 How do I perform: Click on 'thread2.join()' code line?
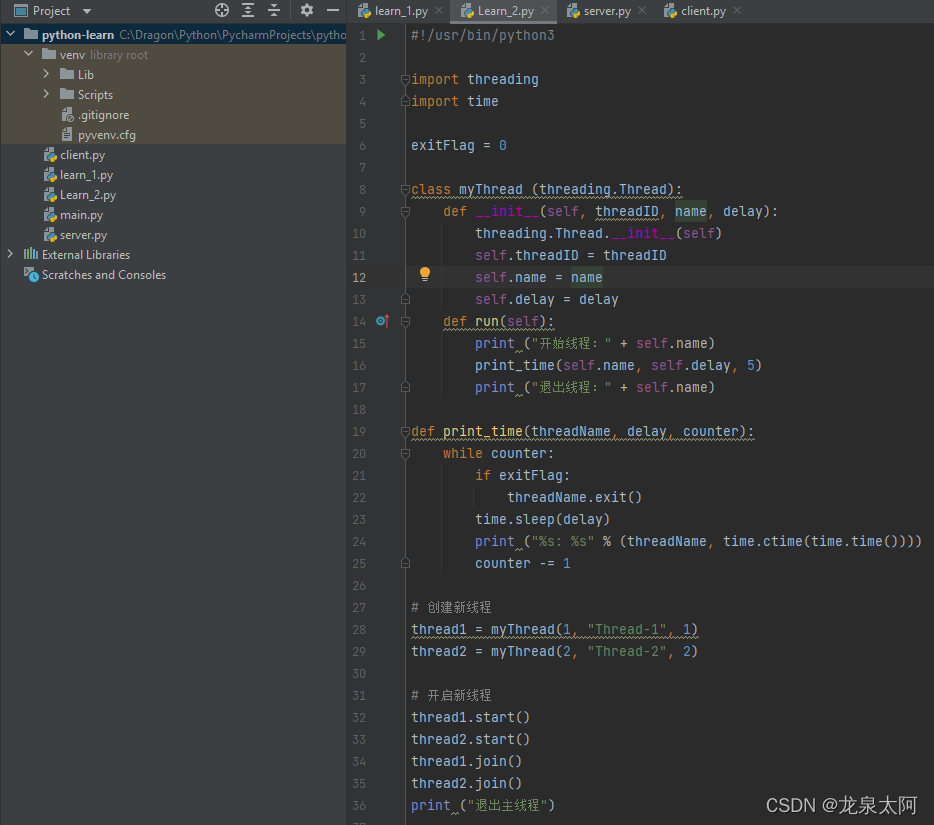click(466, 783)
